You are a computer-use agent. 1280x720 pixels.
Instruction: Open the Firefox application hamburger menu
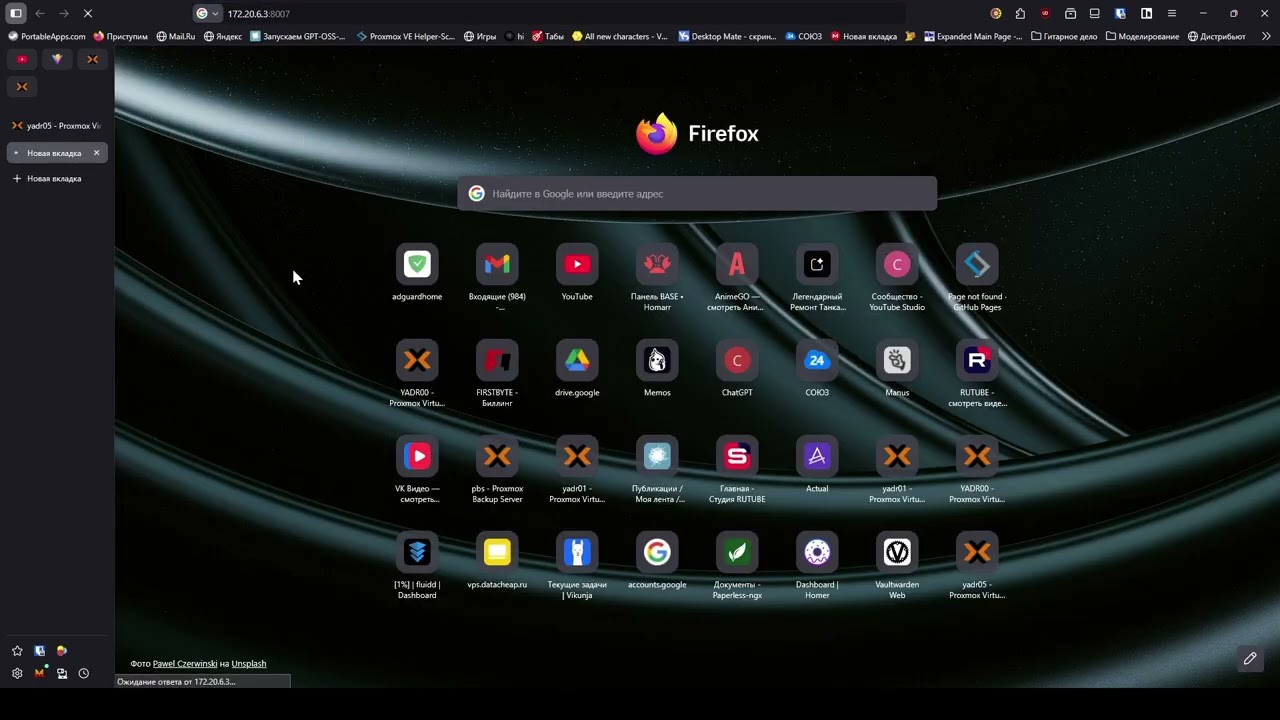(x=1172, y=13)
